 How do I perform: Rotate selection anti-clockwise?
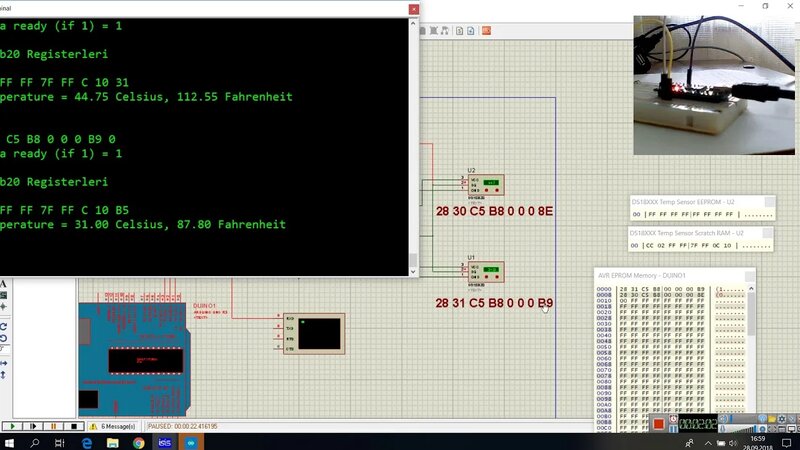coord(3,338)
